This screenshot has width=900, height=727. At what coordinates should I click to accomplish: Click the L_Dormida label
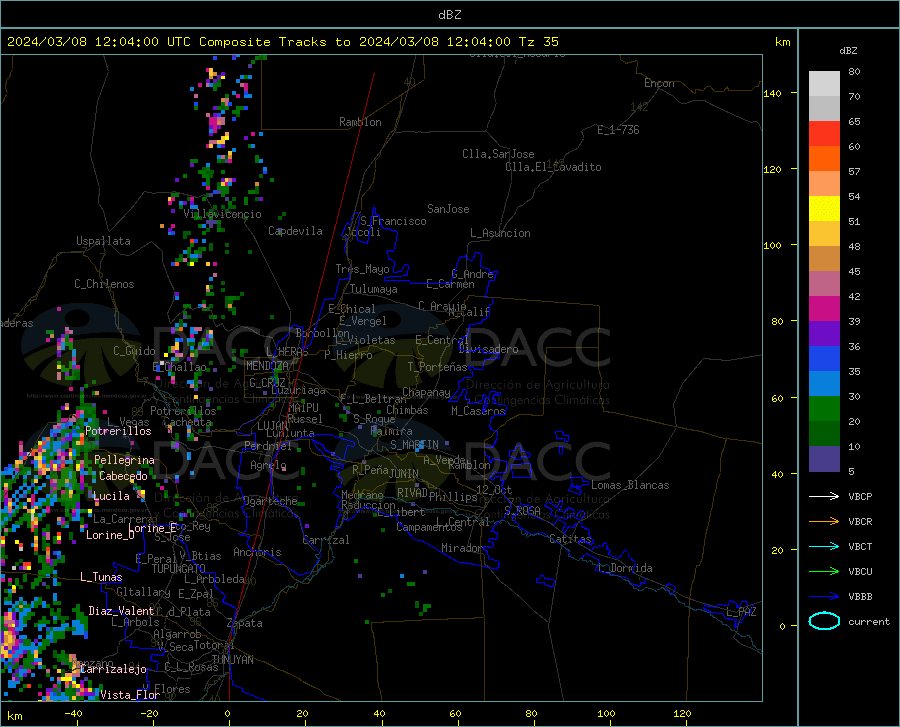[625, 568]
